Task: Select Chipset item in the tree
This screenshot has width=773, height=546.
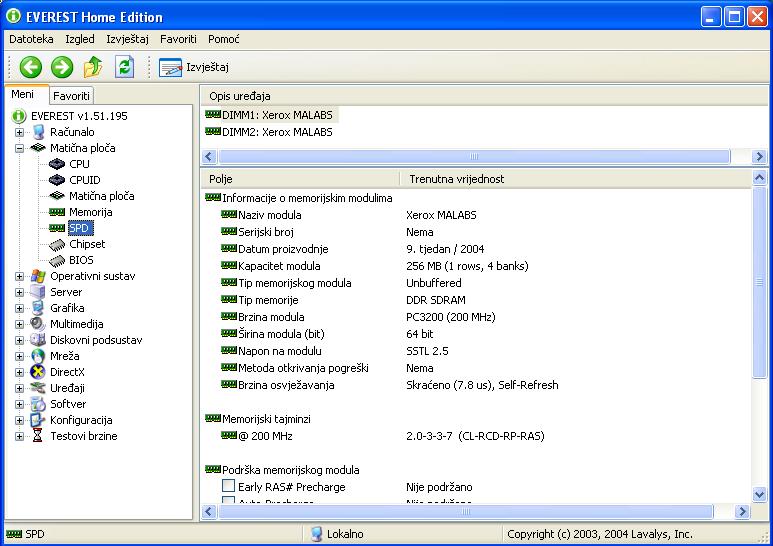Action: coord(86,244)
